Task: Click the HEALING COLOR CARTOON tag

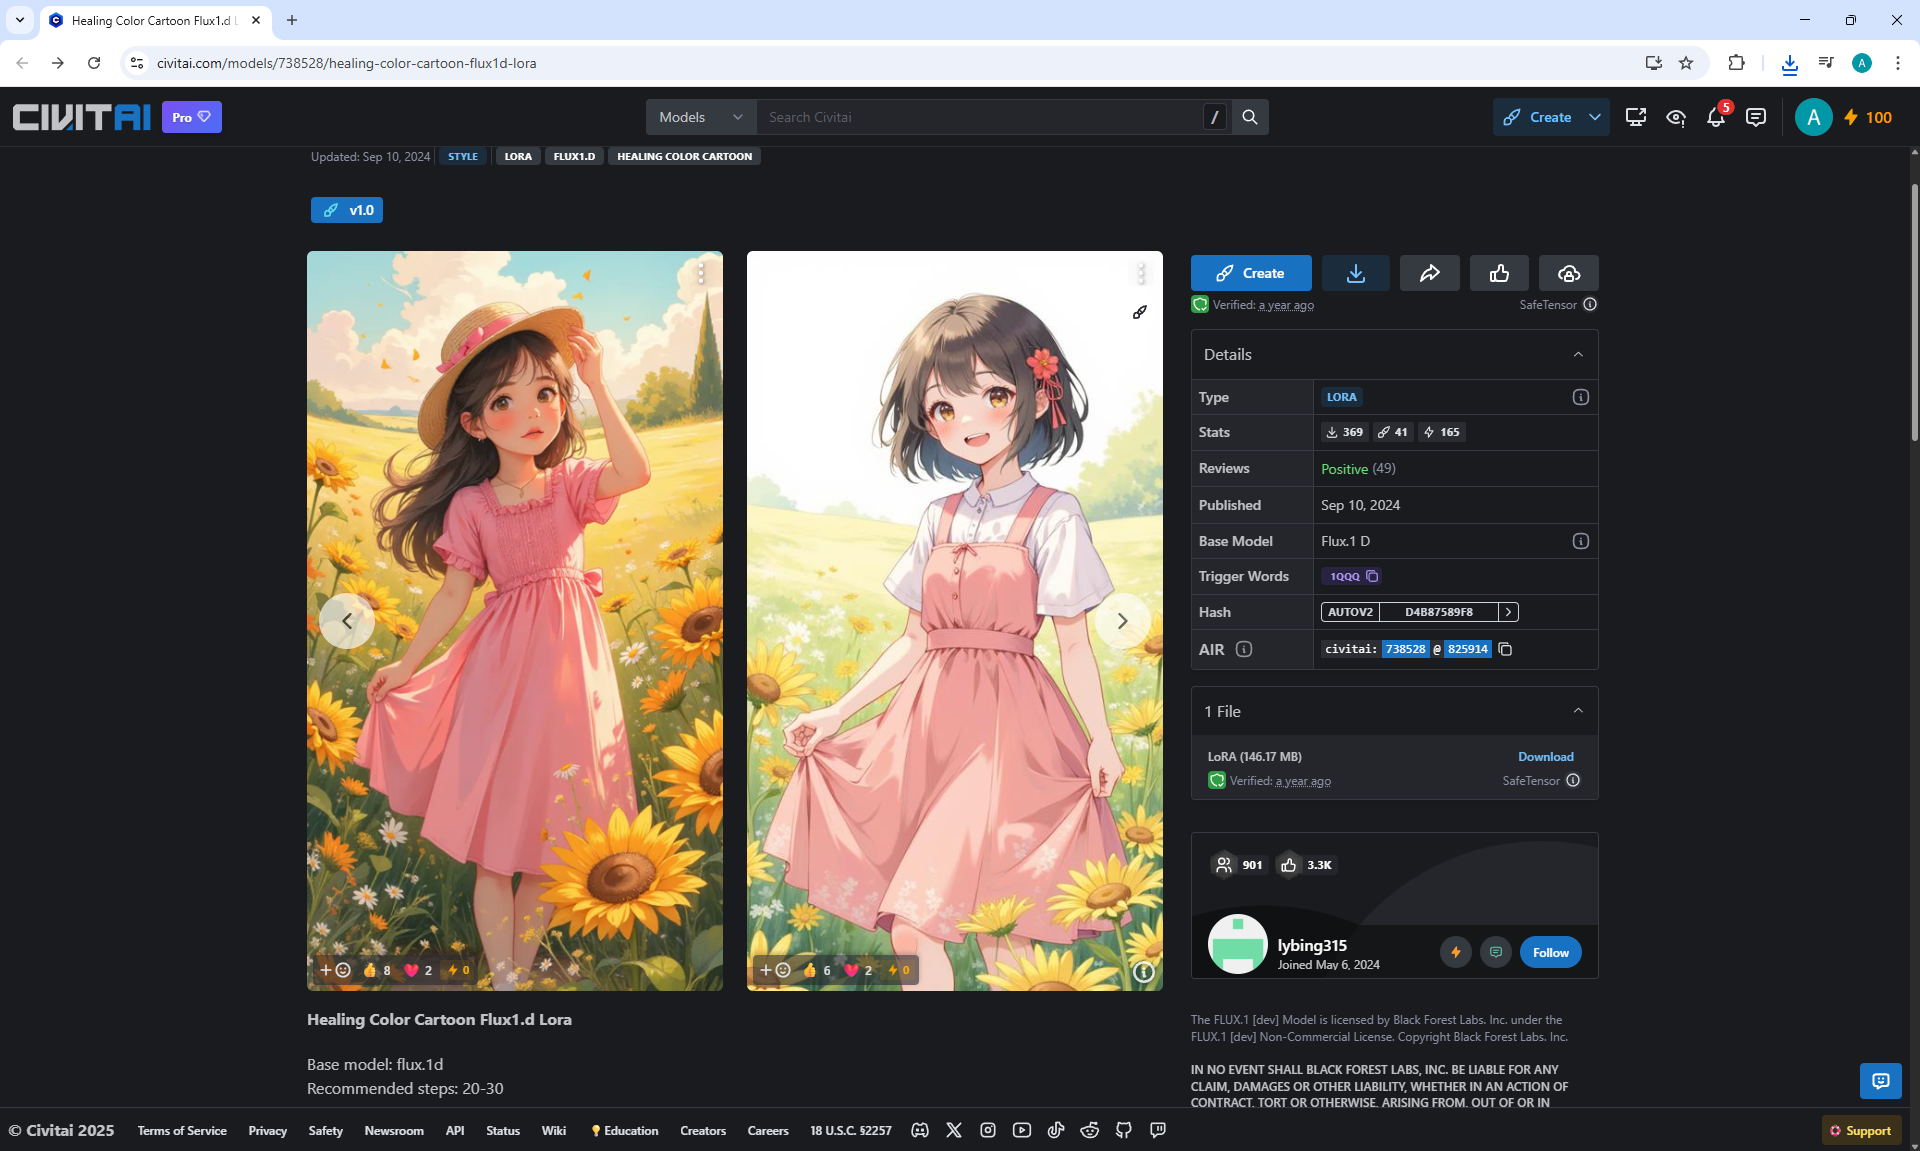Action: coord(684,156)
